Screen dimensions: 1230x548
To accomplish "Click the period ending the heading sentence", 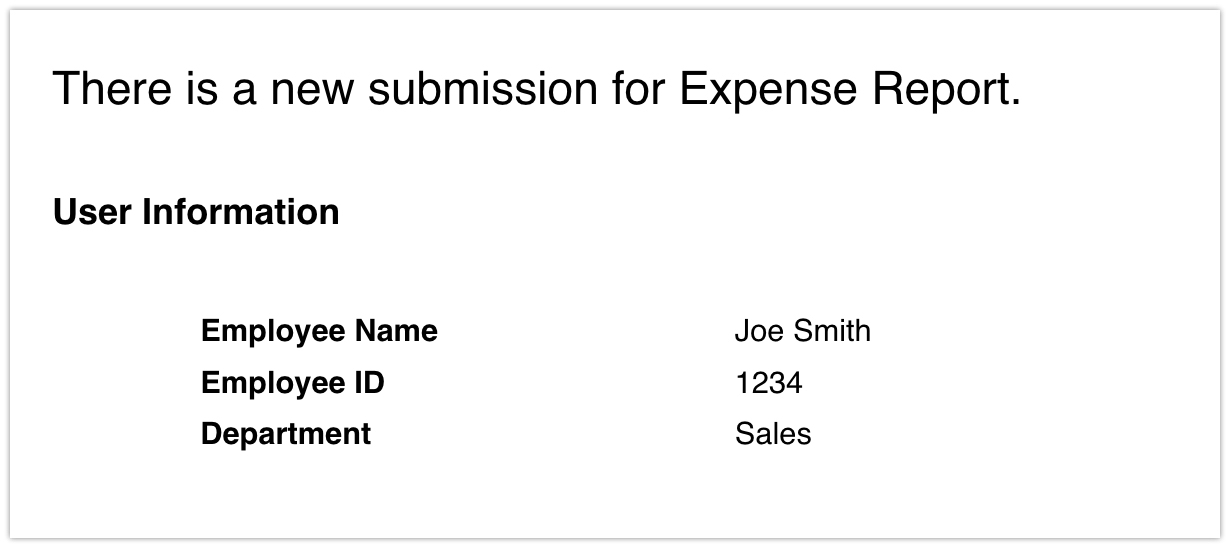I will [x=1016, y=100].
